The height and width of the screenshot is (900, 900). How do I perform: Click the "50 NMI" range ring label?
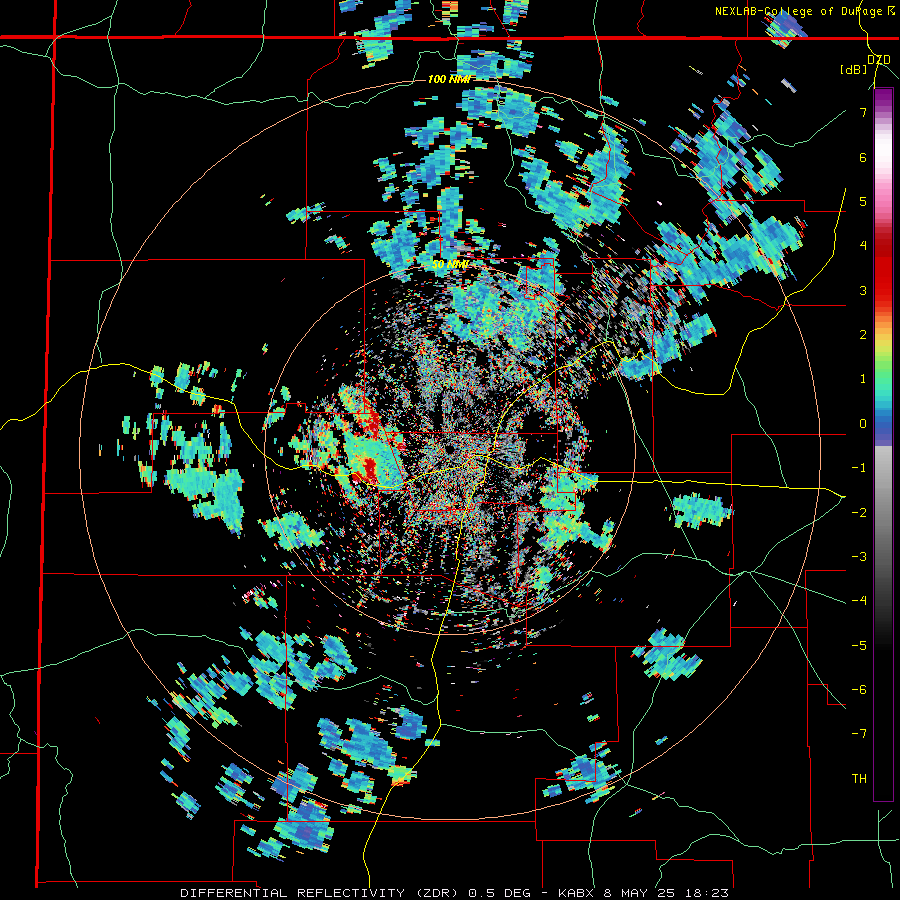click(x=449, y=265)
